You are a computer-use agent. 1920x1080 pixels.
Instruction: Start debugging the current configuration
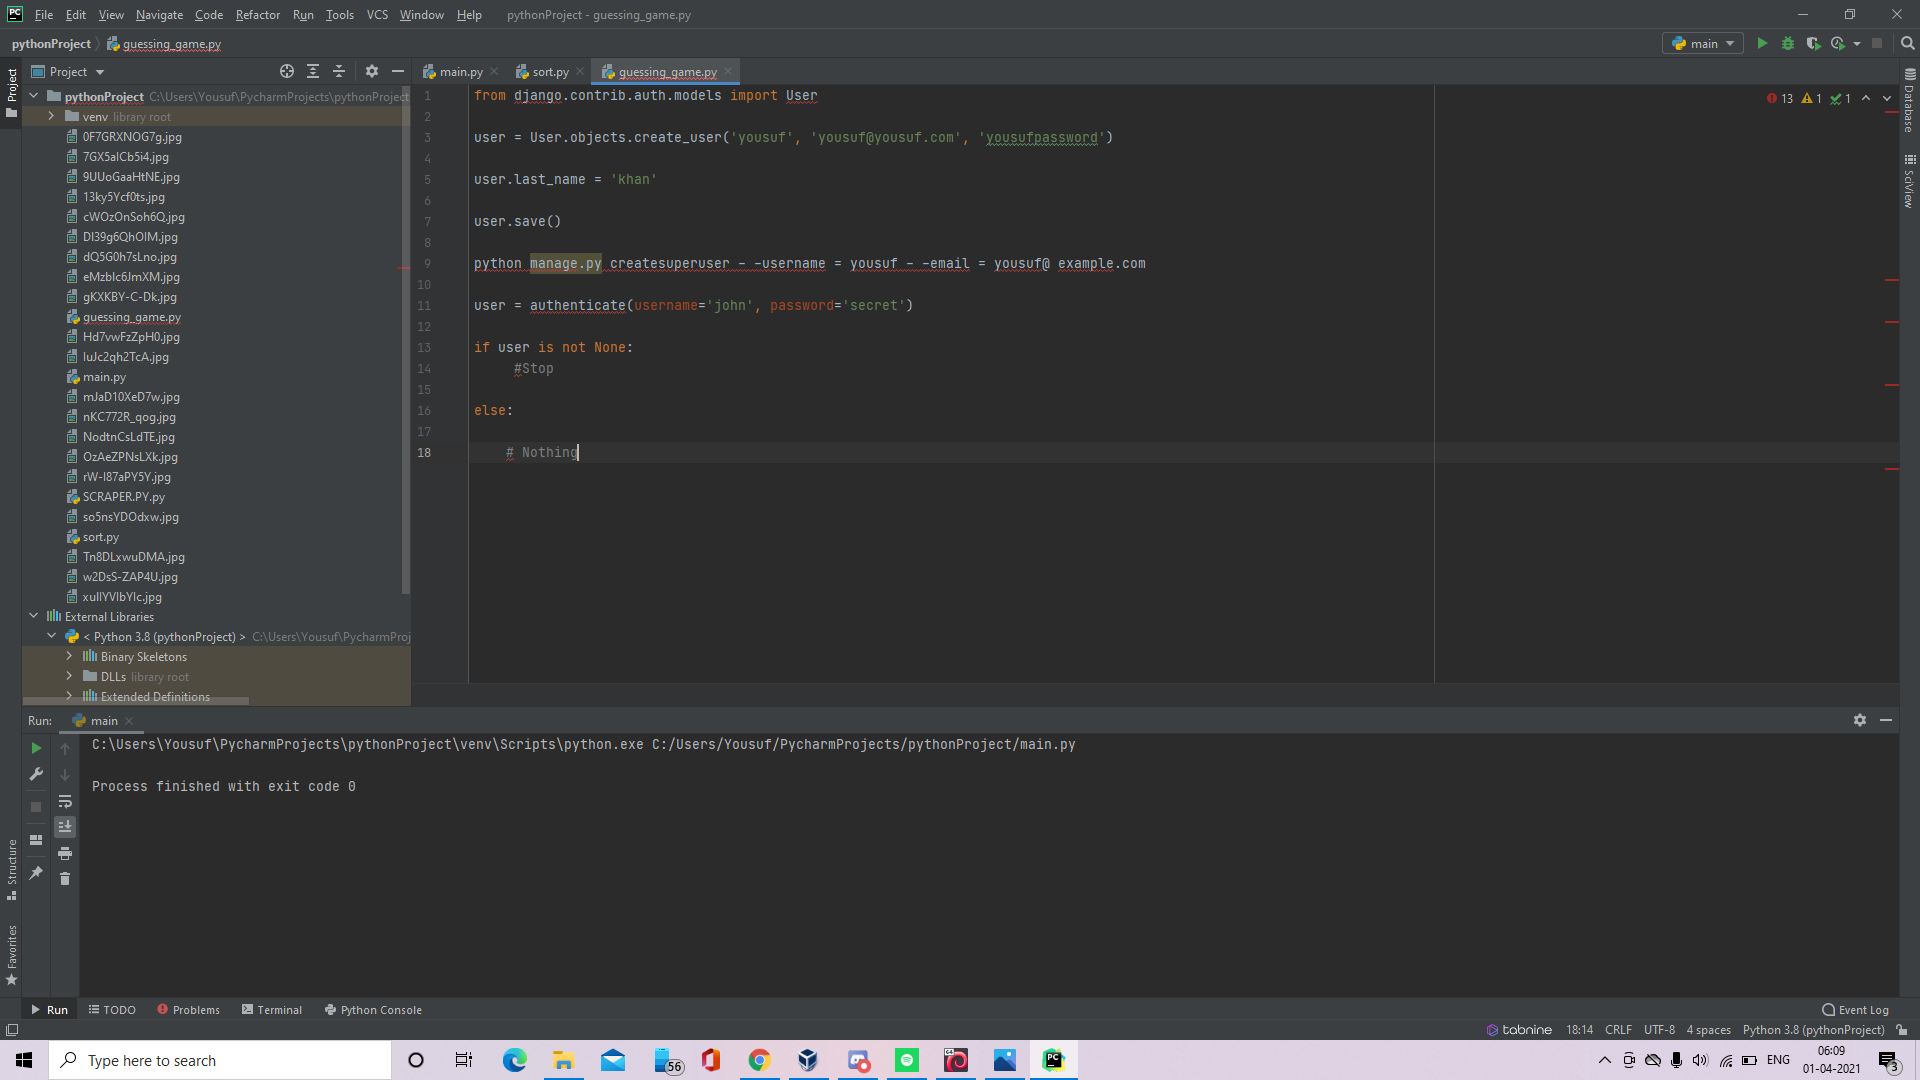pos(1789,43)
